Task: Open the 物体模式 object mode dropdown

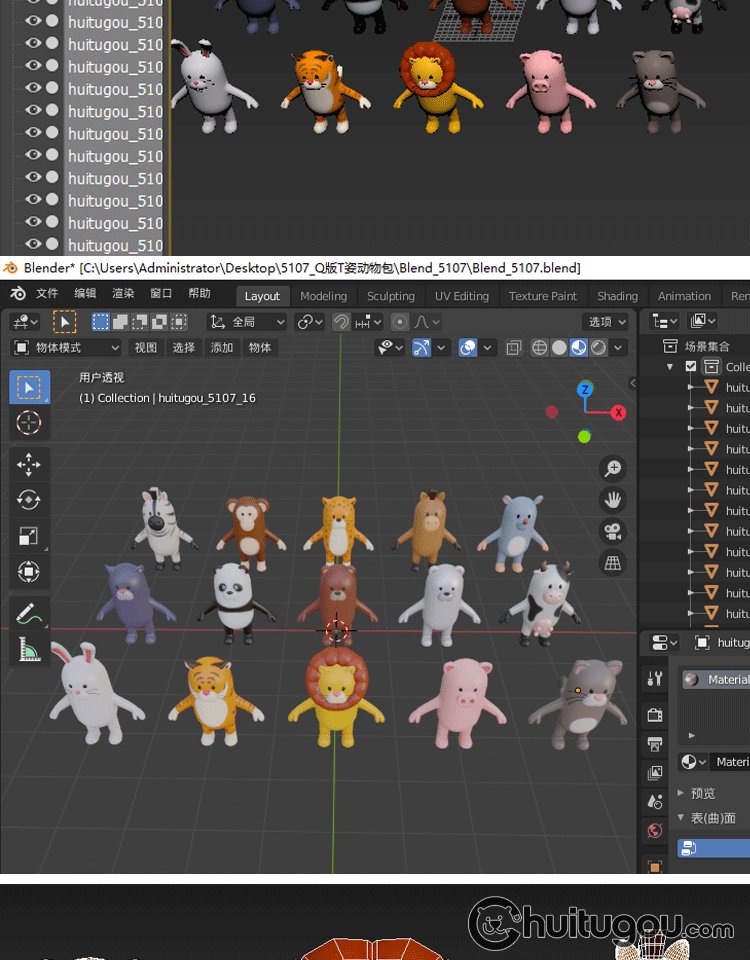Action: (x=66, y=348)
